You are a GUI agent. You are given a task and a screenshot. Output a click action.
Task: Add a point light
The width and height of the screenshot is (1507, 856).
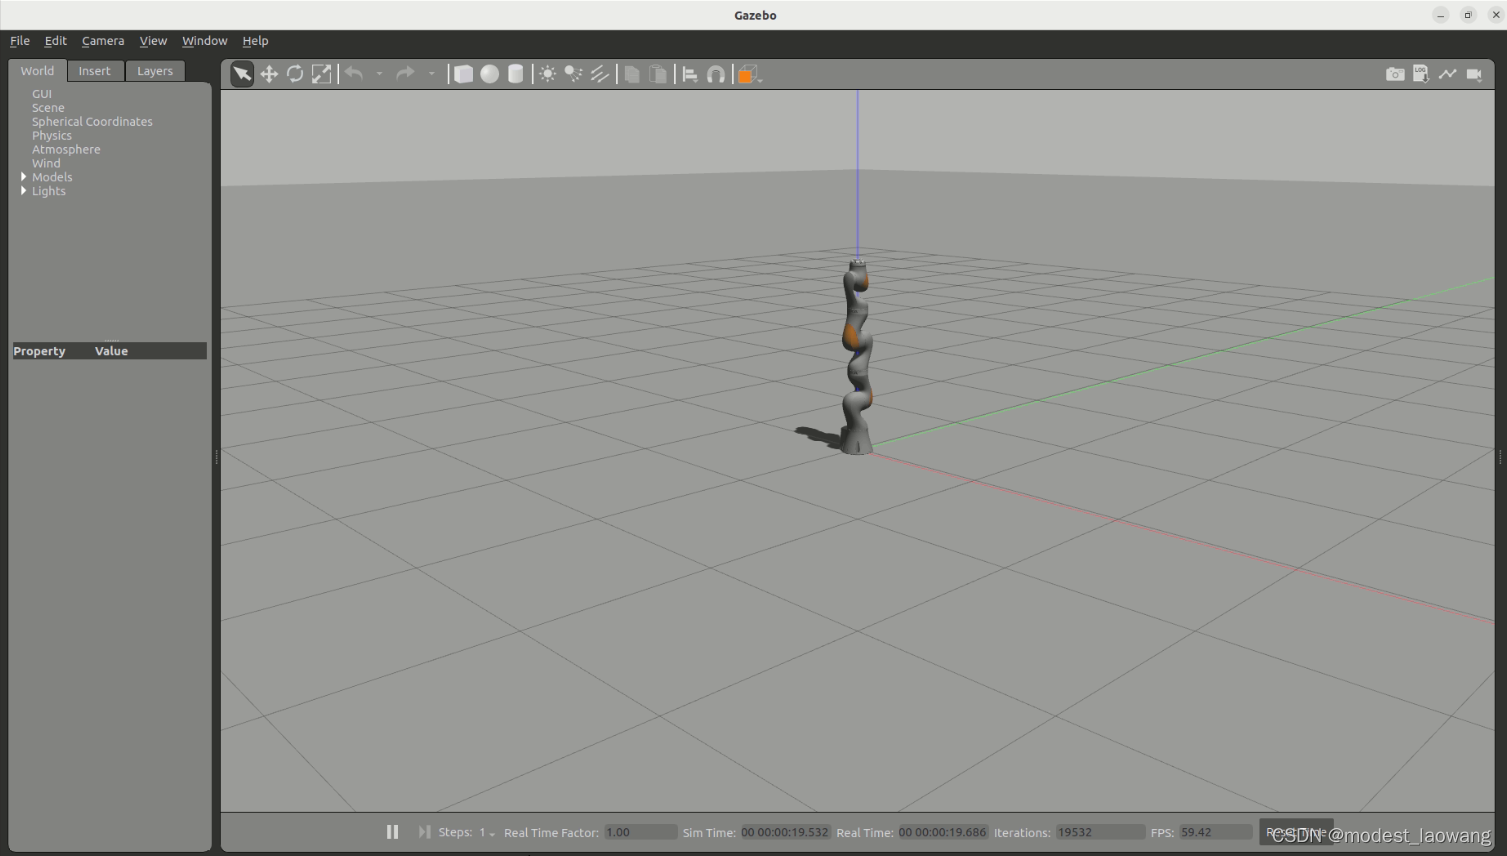click(547, 74)
